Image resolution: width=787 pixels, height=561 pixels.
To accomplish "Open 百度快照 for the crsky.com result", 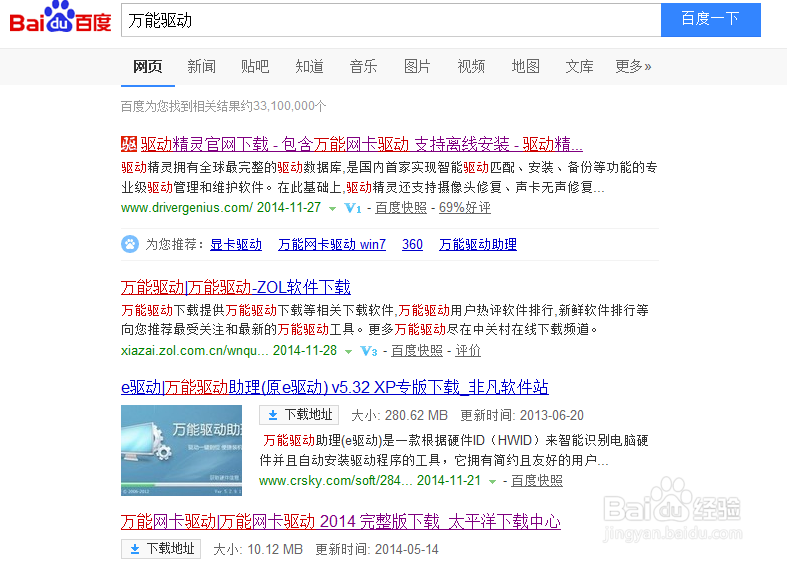I will point(537,481).
